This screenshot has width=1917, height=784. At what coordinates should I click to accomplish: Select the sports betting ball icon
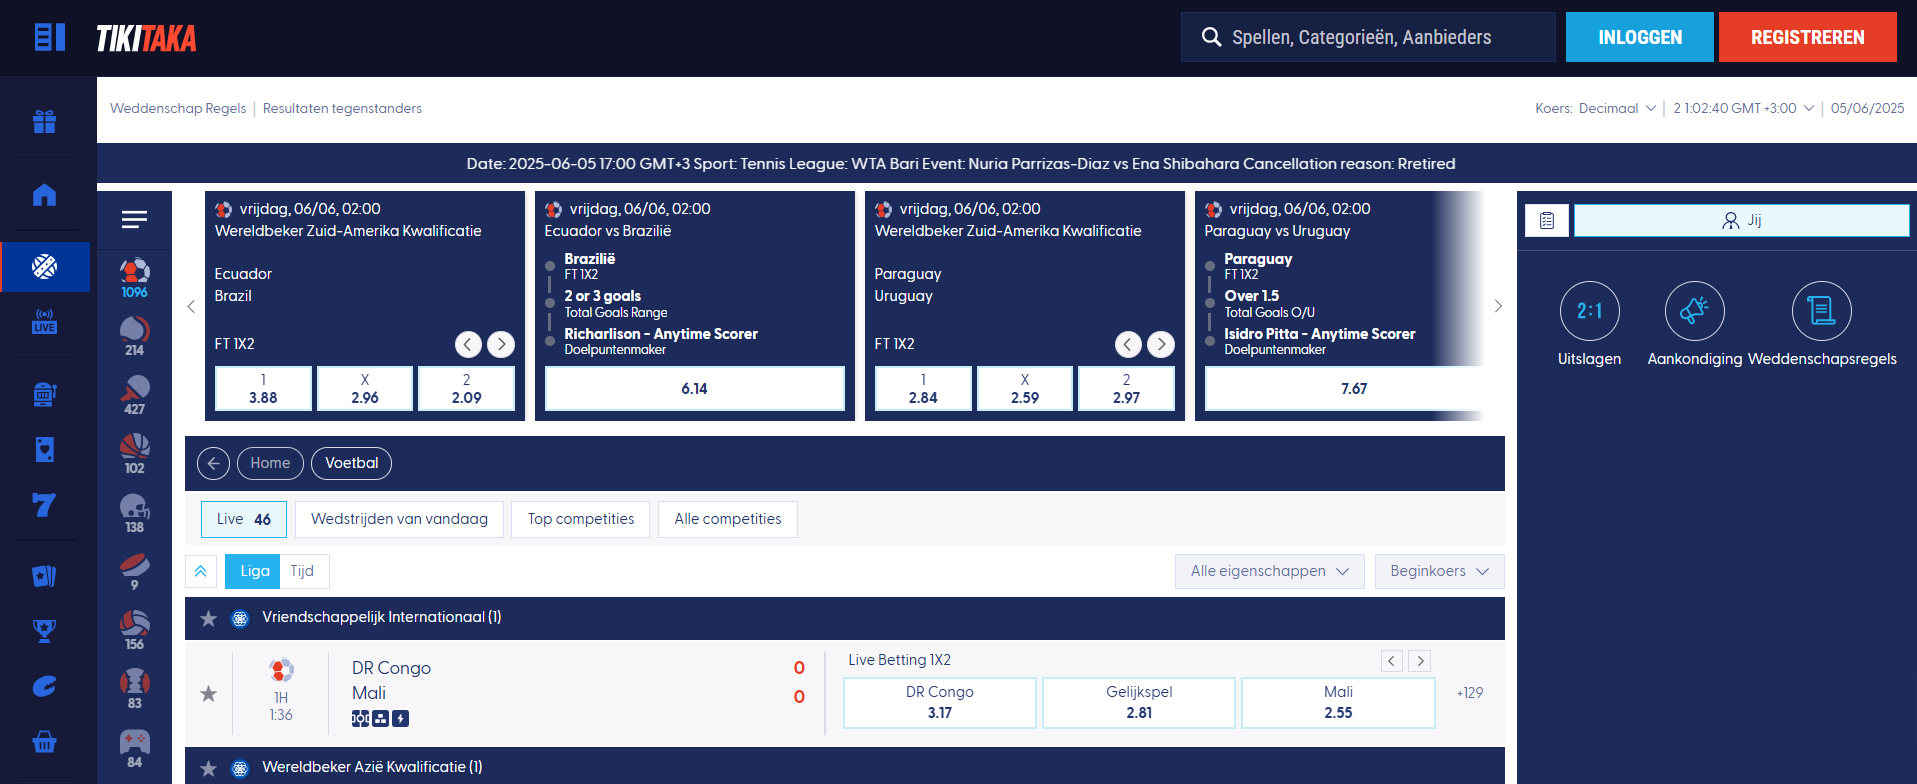(44, 266)
